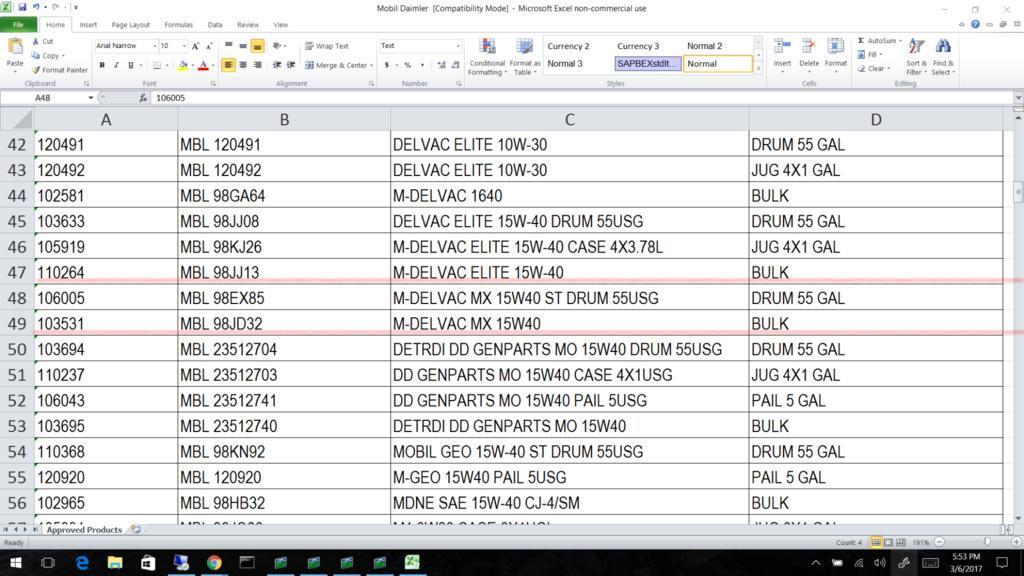This screenshot has height=576, width=1024.
Task: Open the Format cells menu icon
Action: pyautogui.click(x=835, y=46)
